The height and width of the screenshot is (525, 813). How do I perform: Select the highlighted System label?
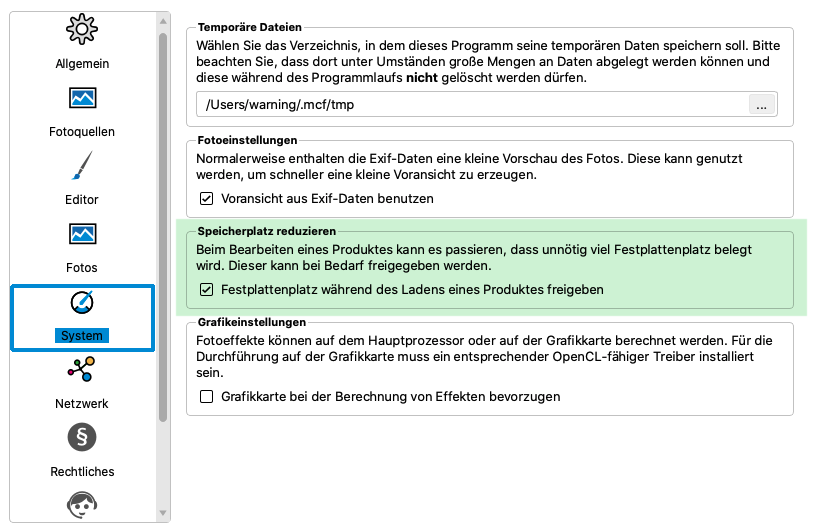click(x=82, y=335)
